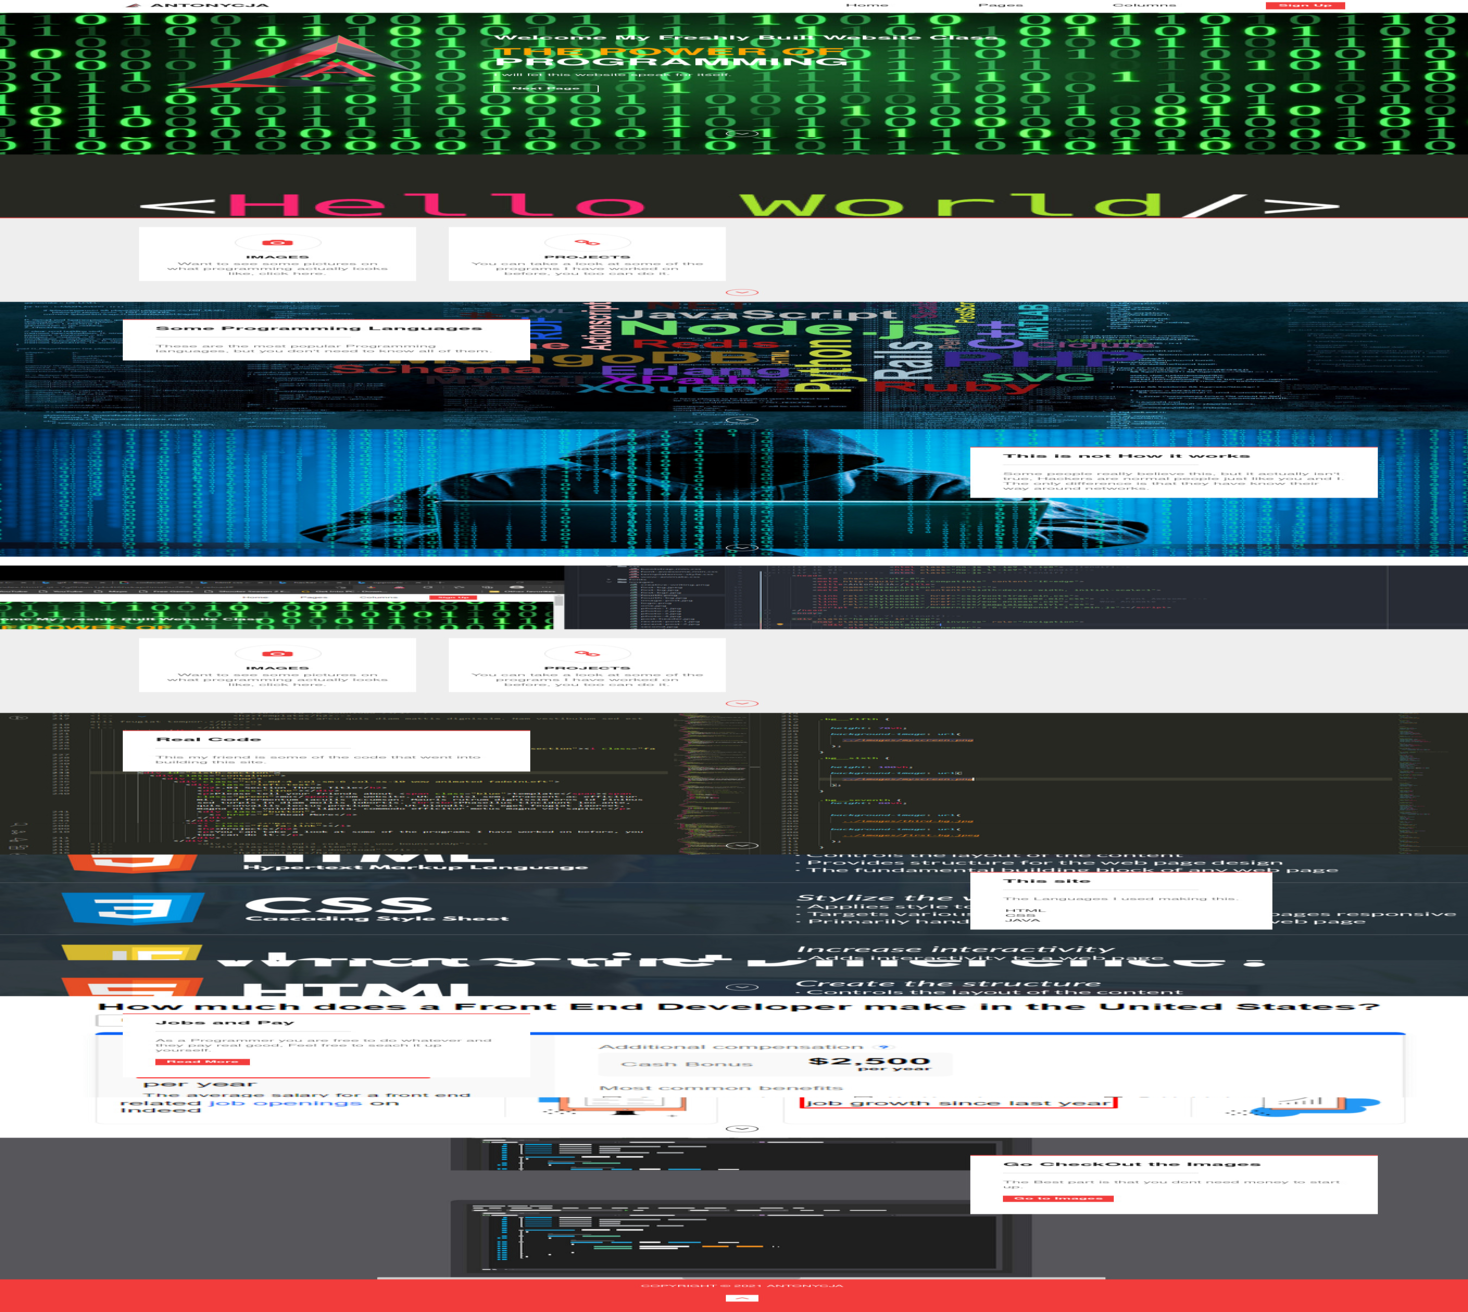Click the IMAGES title above Real Code
Image resolution: width=1468 pixels, height=1312 pixels.
pyautogui.click(x=277, y=668)
